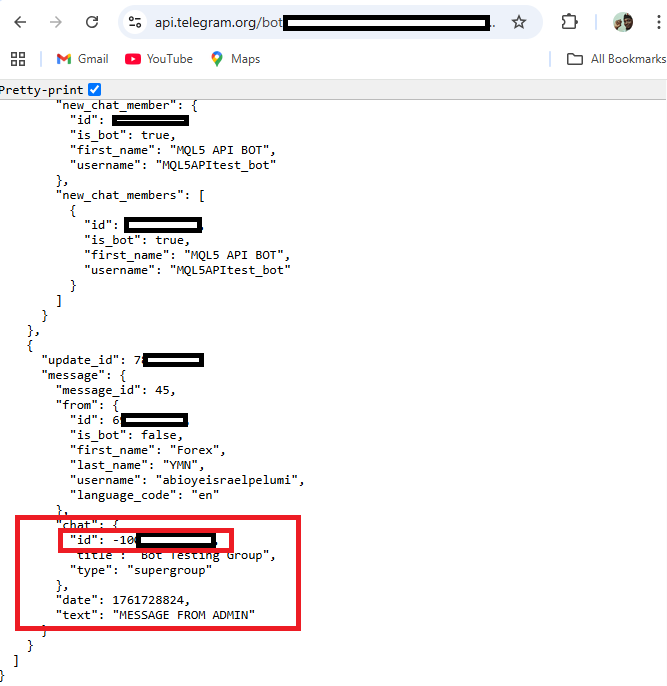Click the "new_chat_member" key text

pos(116,105)
